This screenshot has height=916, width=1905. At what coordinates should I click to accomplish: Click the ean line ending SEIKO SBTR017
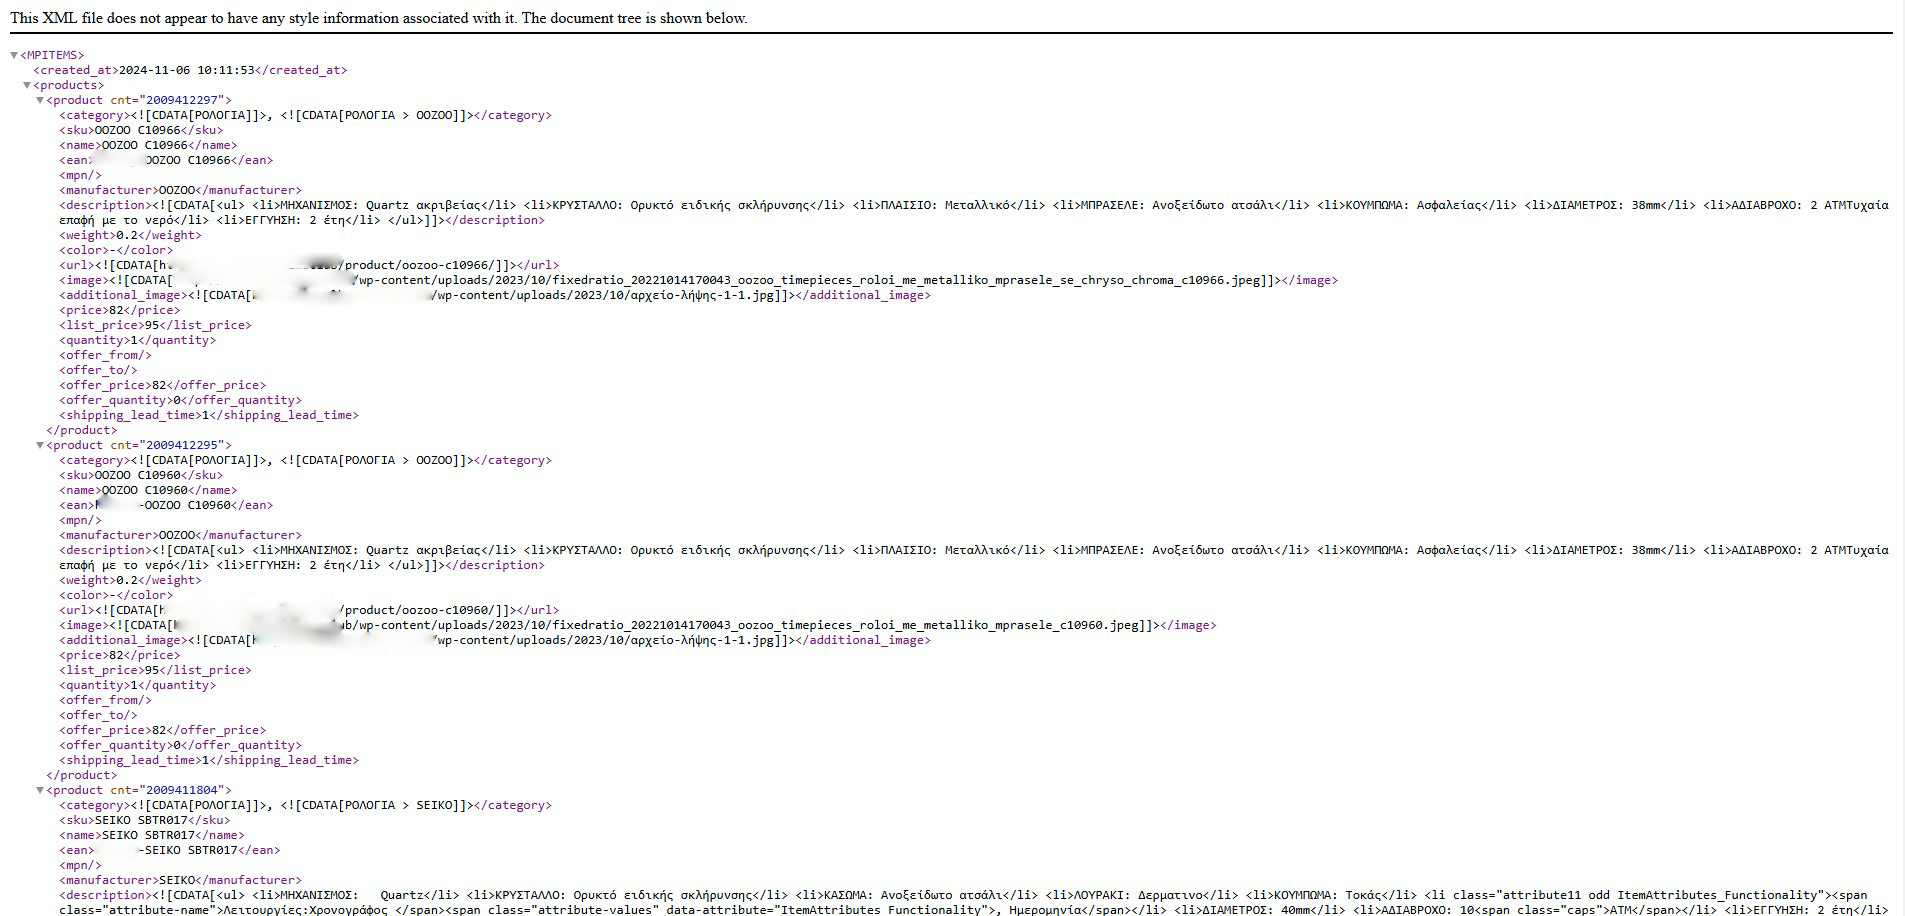point(169,850)
